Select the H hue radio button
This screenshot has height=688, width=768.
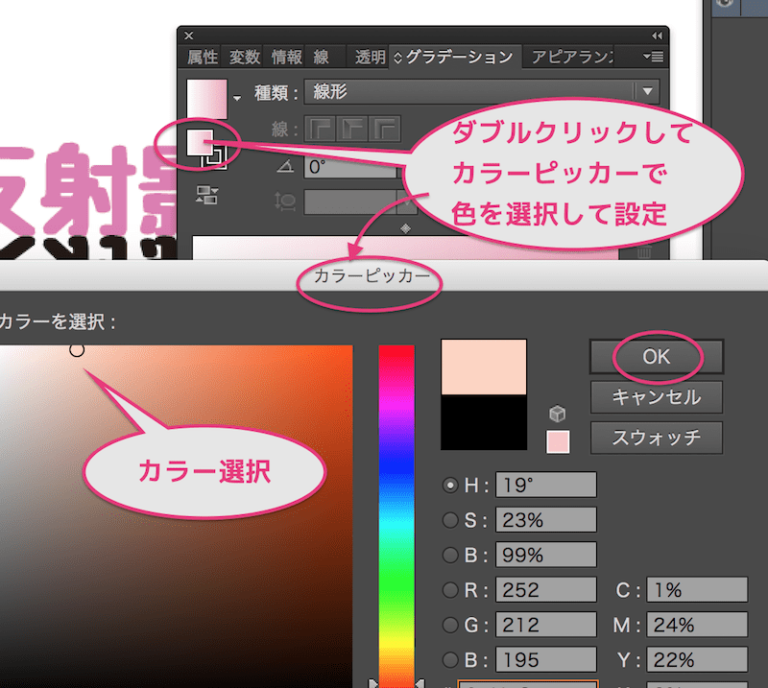pyautogui.click(x=450, y=486)
